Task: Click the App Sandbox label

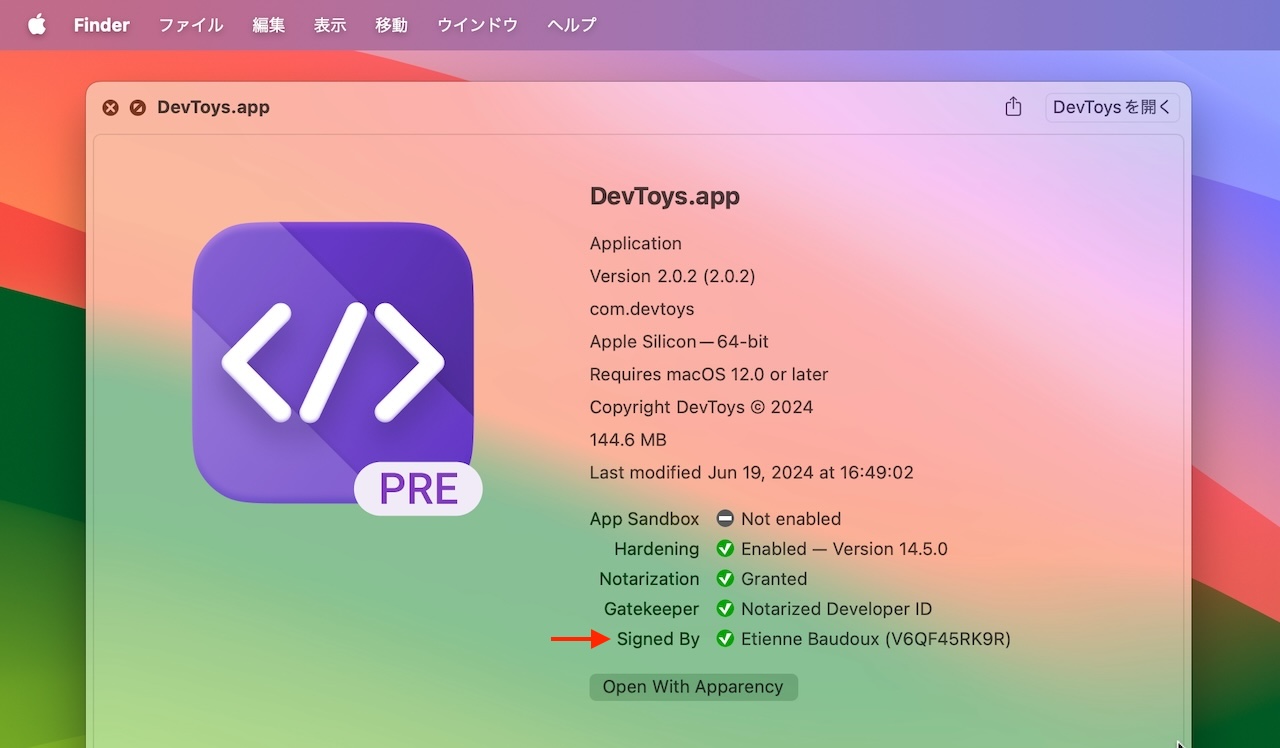Action: tap(644, 519)
